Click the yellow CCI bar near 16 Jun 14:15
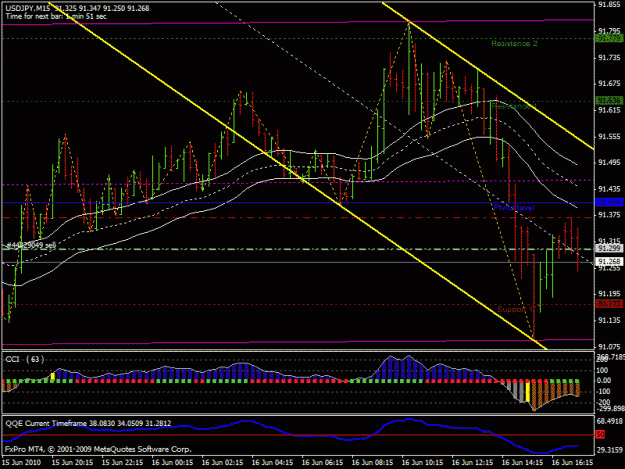This screenshot has width=625, height=469. [x=528, y=392]
